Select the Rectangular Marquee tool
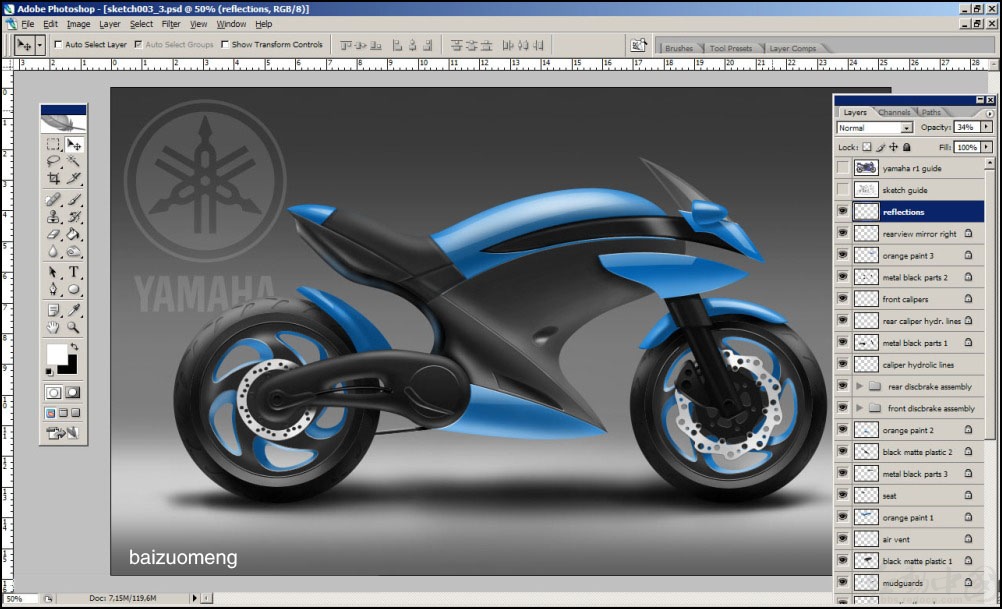 point(54,144)
